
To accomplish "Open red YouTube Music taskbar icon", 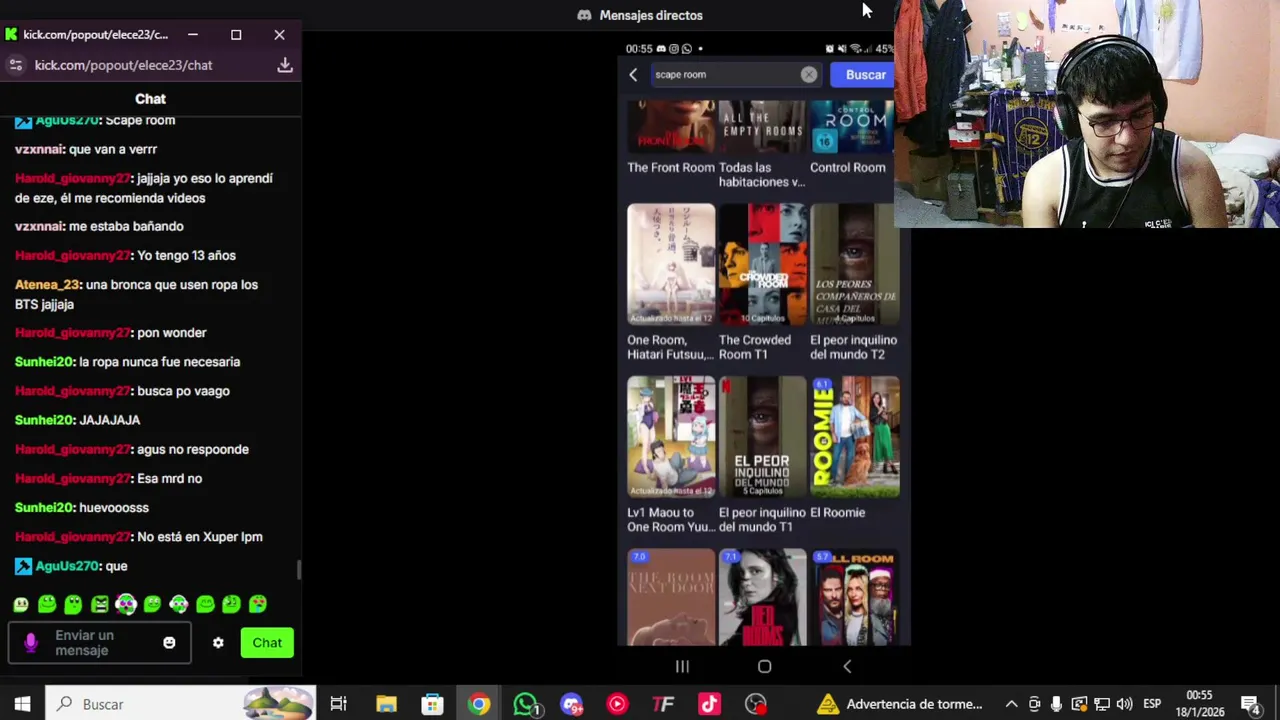I will tap(617, 704).
